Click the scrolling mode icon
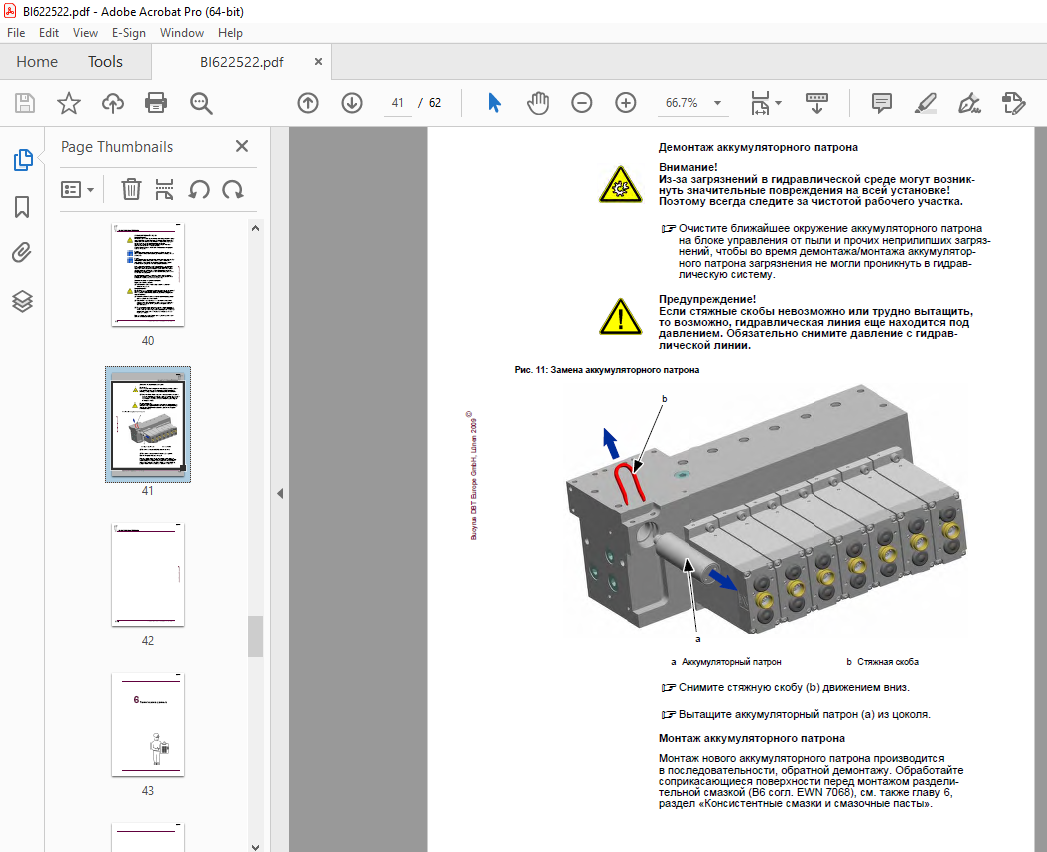 click(817, 103)
